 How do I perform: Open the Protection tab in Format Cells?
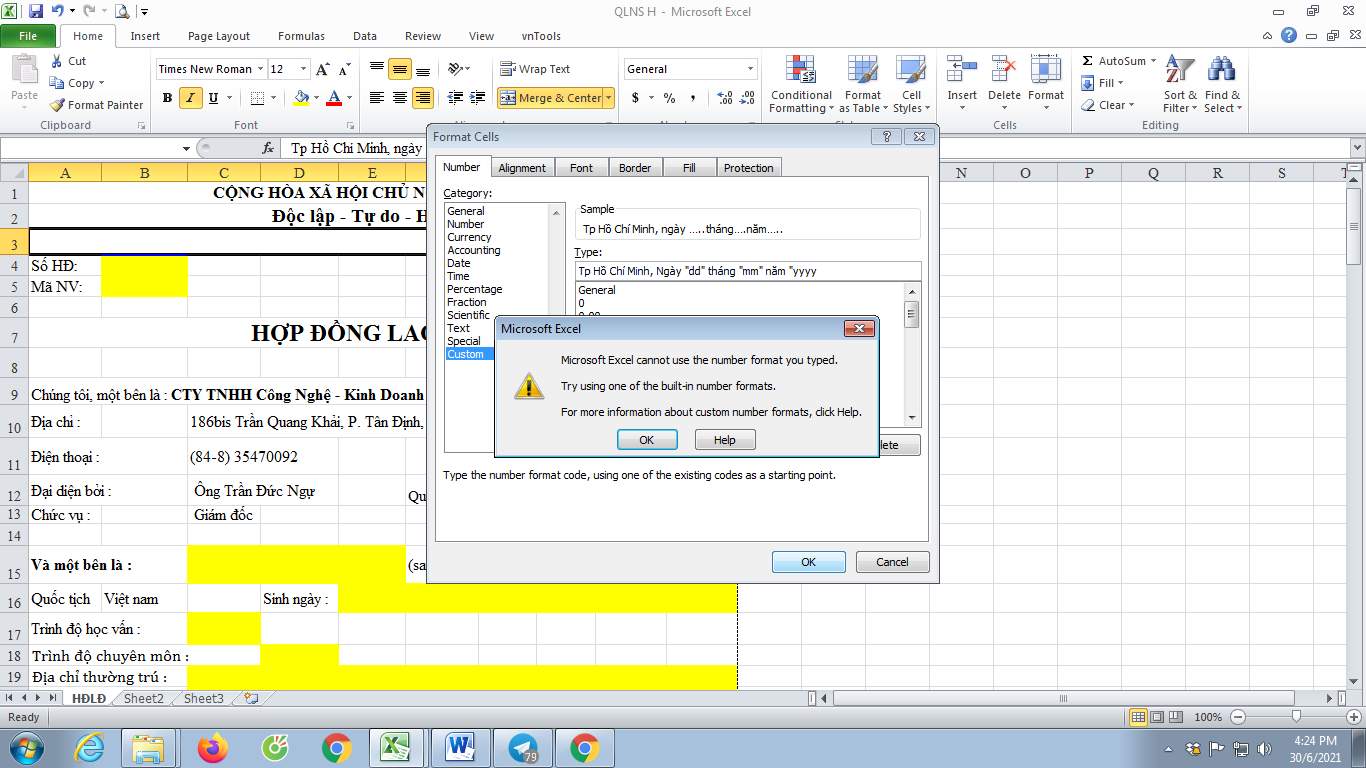748,168
